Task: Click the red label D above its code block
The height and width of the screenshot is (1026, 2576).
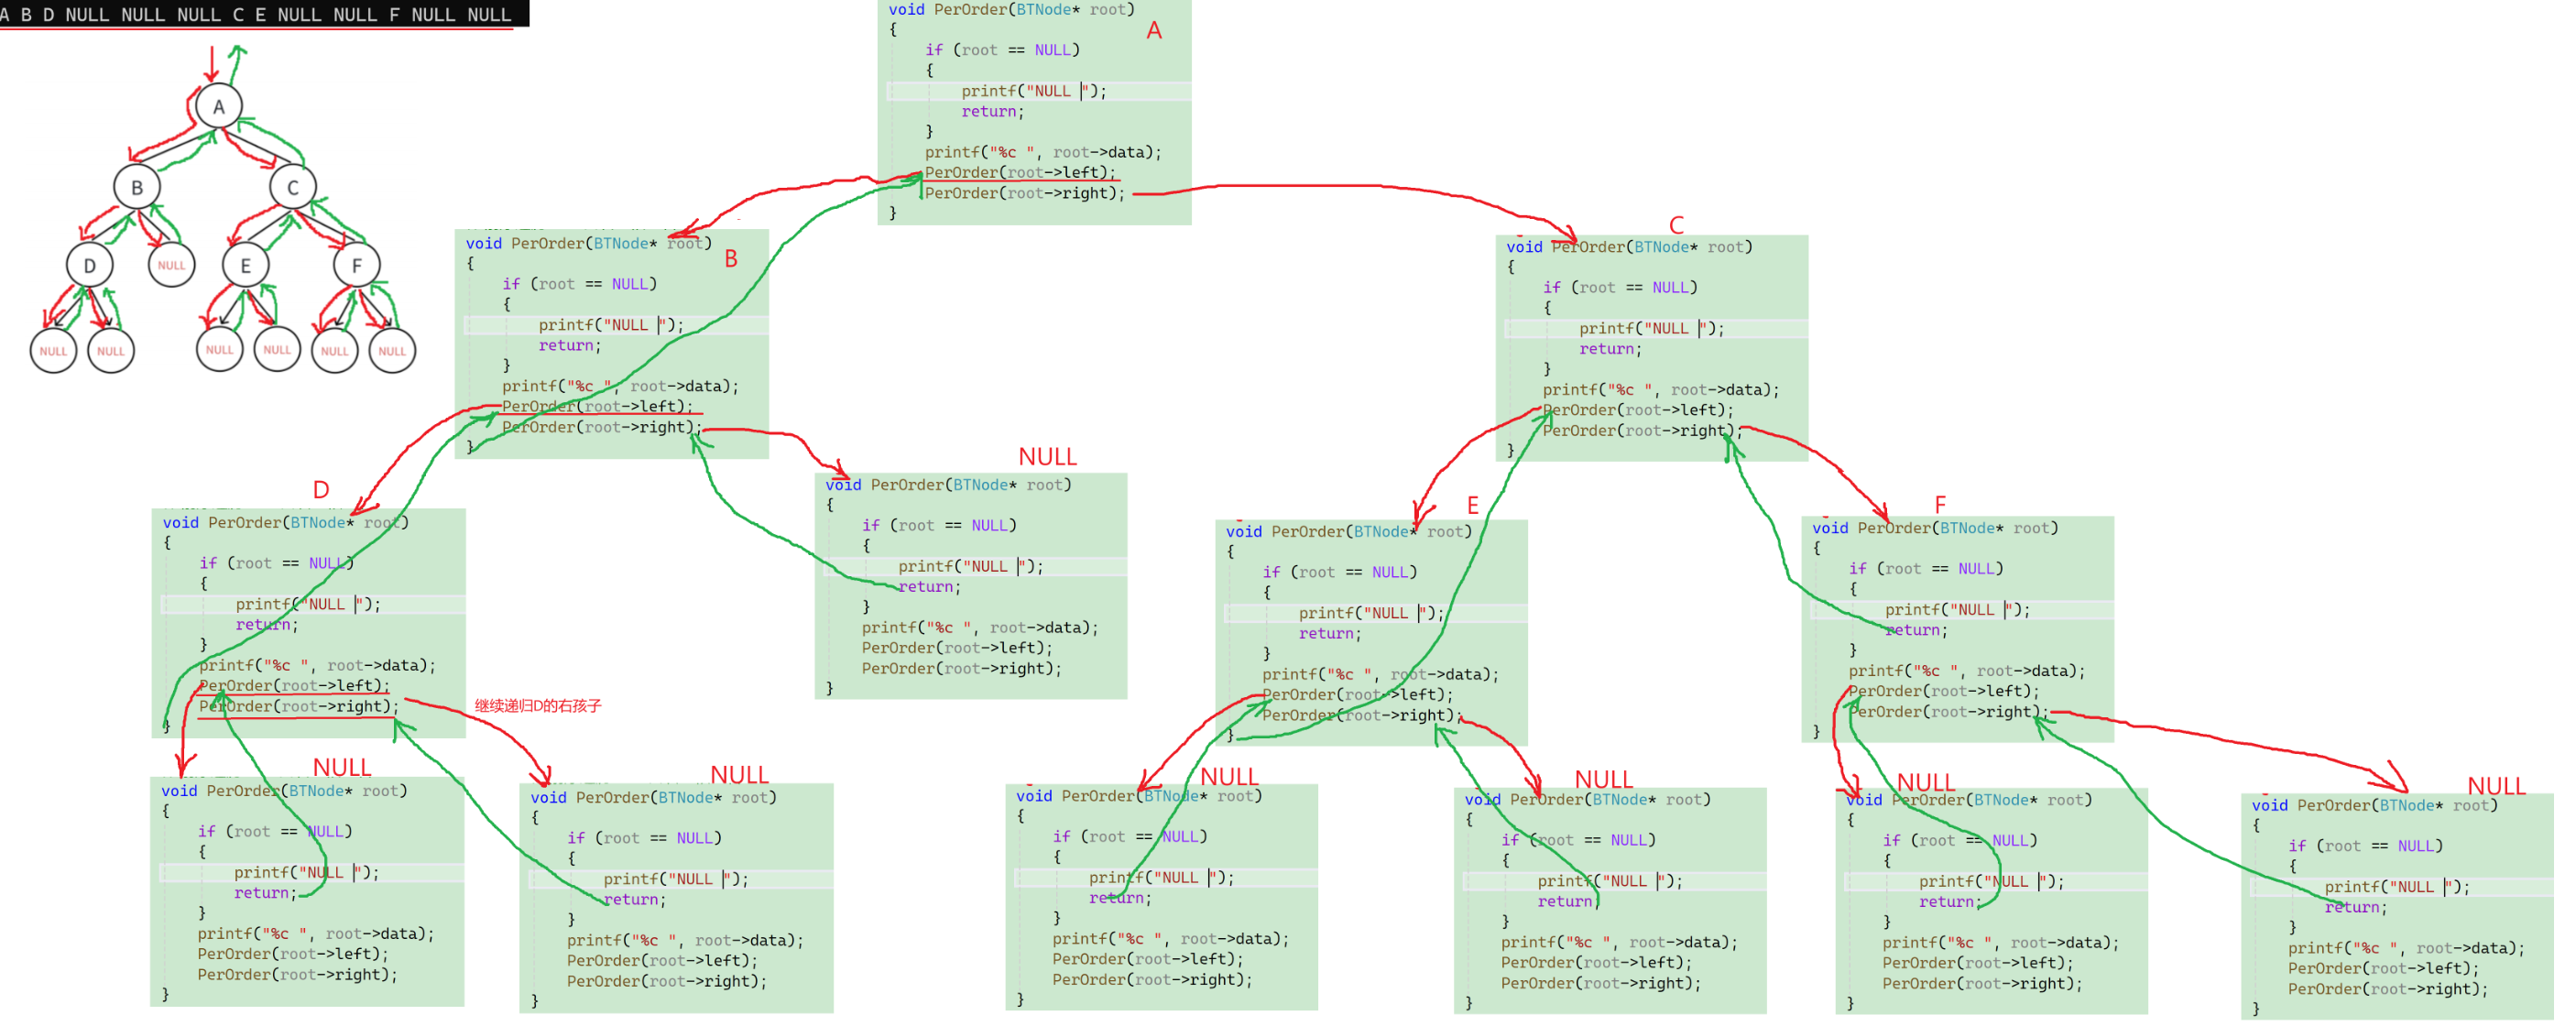Action: click(321, 490)
